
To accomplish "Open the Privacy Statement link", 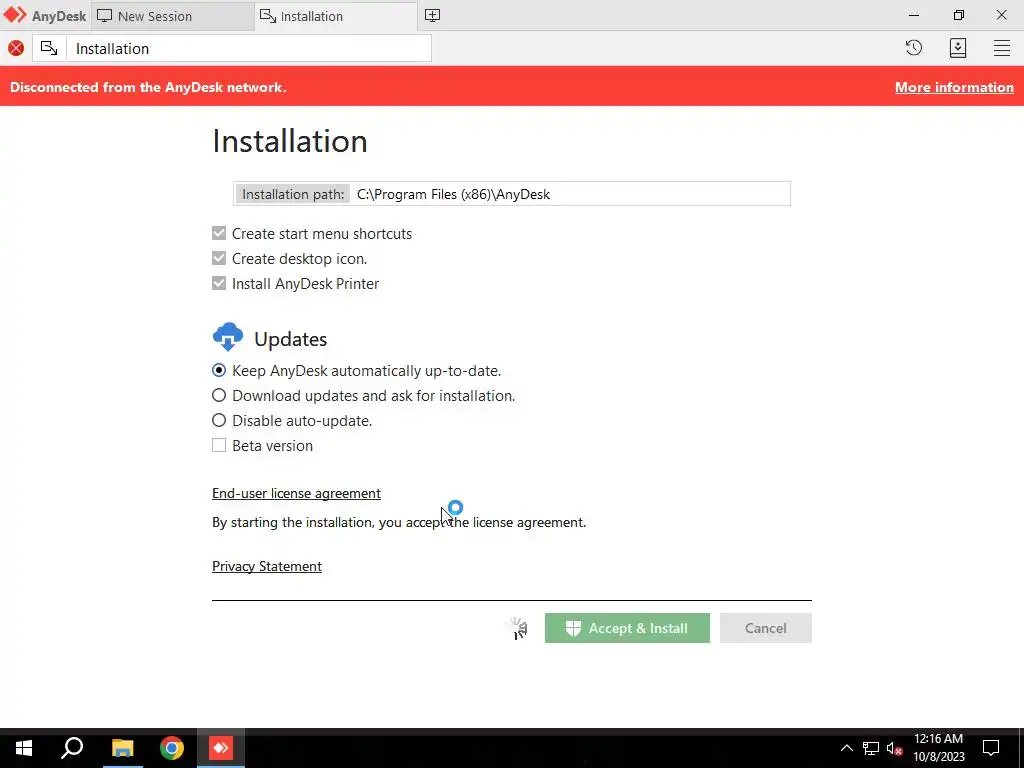I will click(x=266, y=566).
